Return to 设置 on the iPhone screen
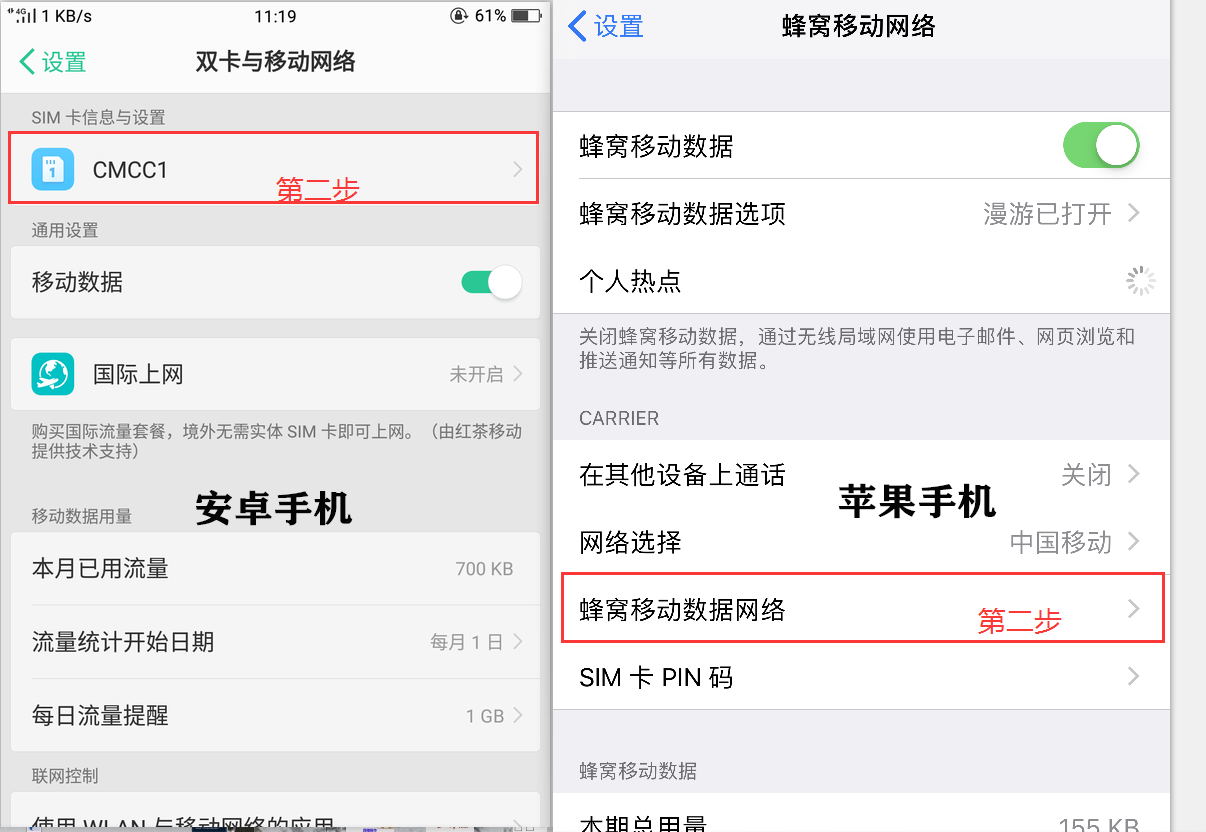This screenshot has height=832, width=1206. pyautogui.click(x=605, y=25)
